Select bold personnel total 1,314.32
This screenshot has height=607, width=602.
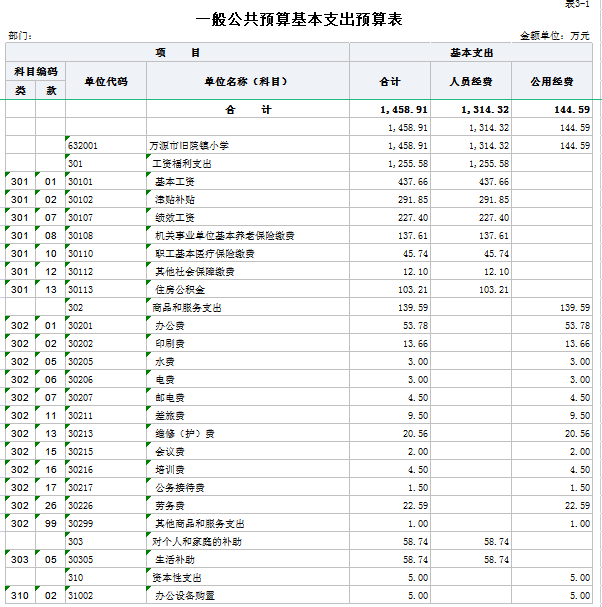pyautogui.click(x=471, y=110)
